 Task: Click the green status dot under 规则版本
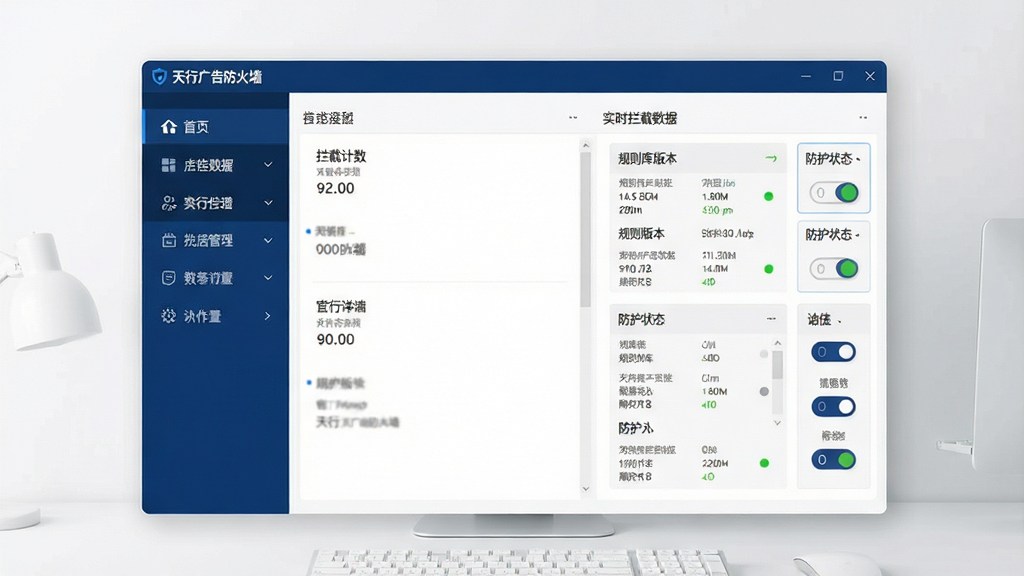point(769,269)
